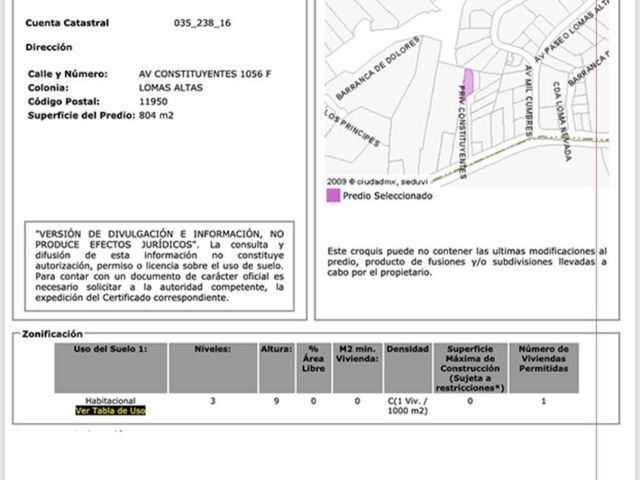The width and height of the screenshot is (640, 480).
Task: Click the Habitacional land use cell
Action: coord(110,401)
